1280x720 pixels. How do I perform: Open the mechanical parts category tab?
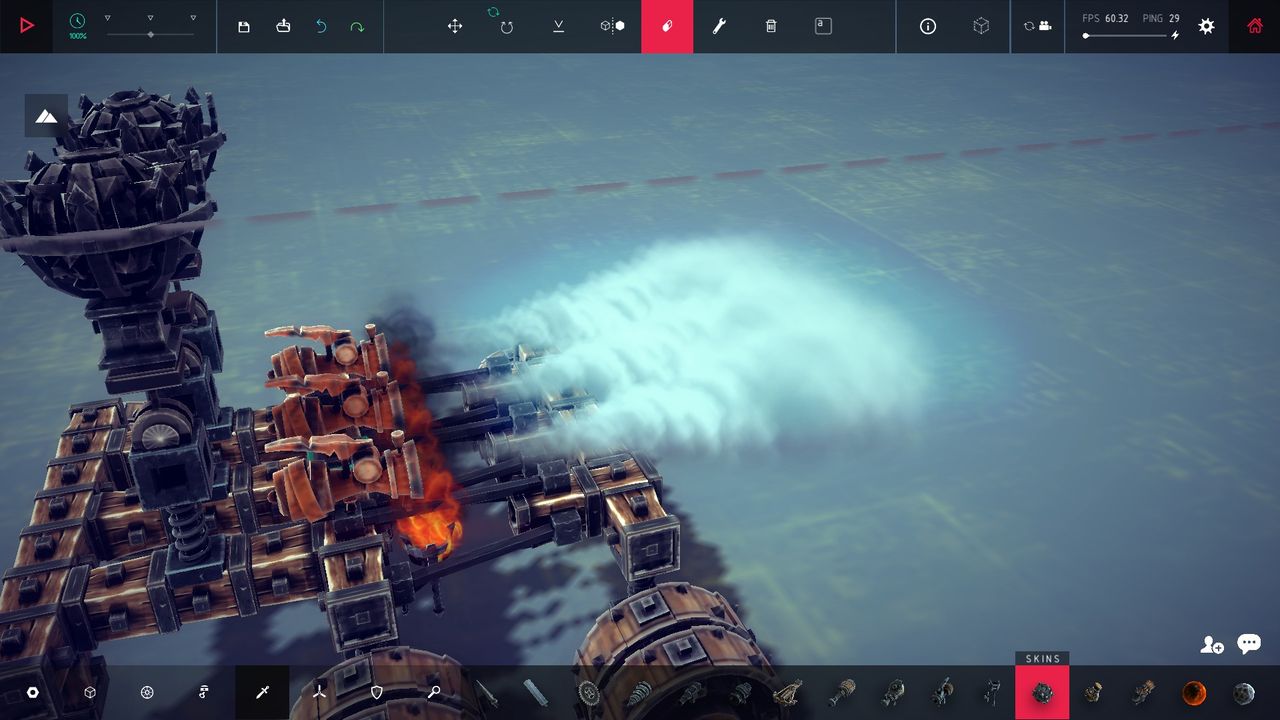point(204,692)
